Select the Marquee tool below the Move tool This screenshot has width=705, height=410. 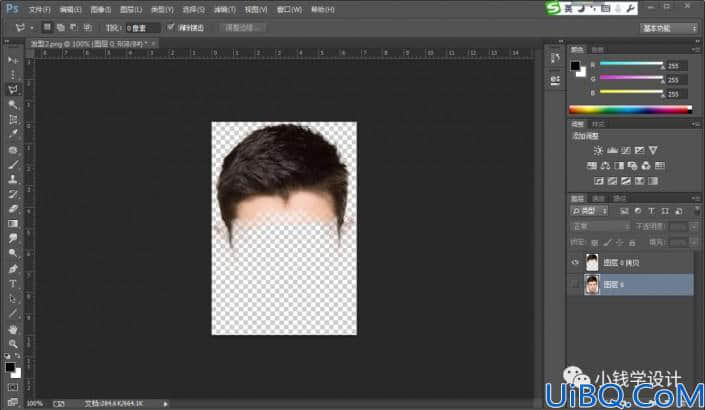pos(13,75)
